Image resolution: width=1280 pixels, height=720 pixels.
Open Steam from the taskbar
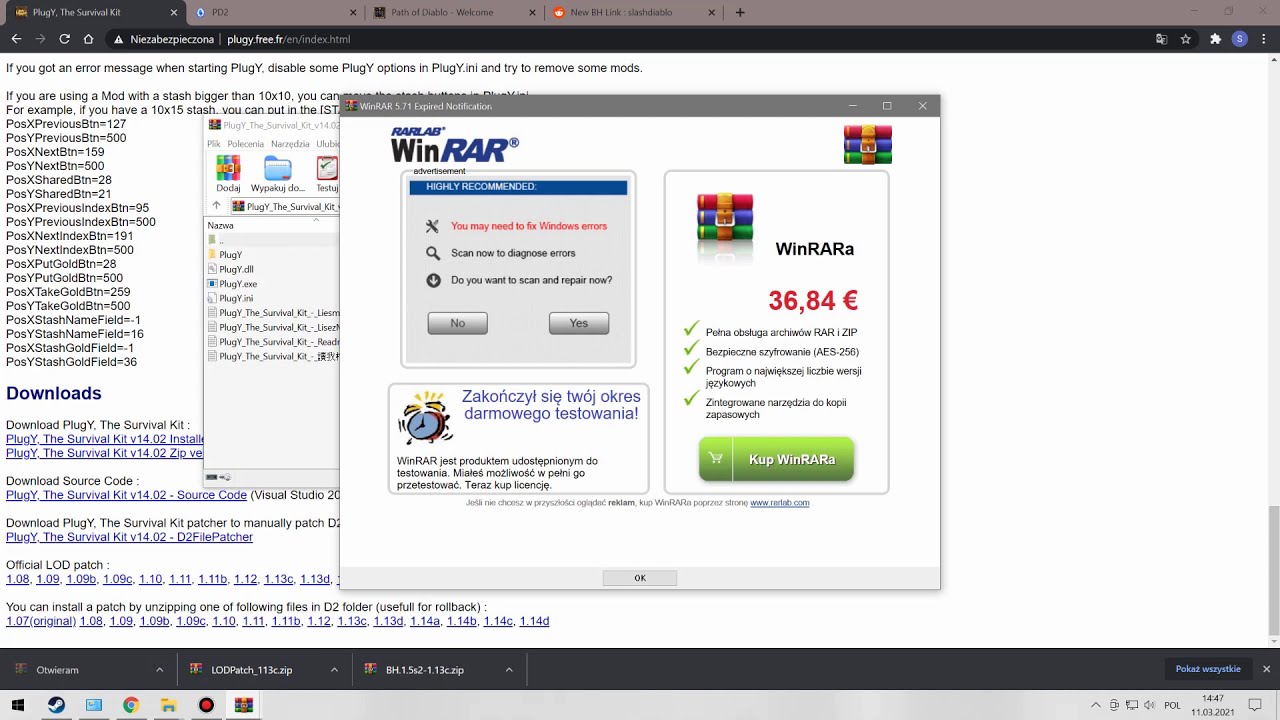tap(56, 705)
